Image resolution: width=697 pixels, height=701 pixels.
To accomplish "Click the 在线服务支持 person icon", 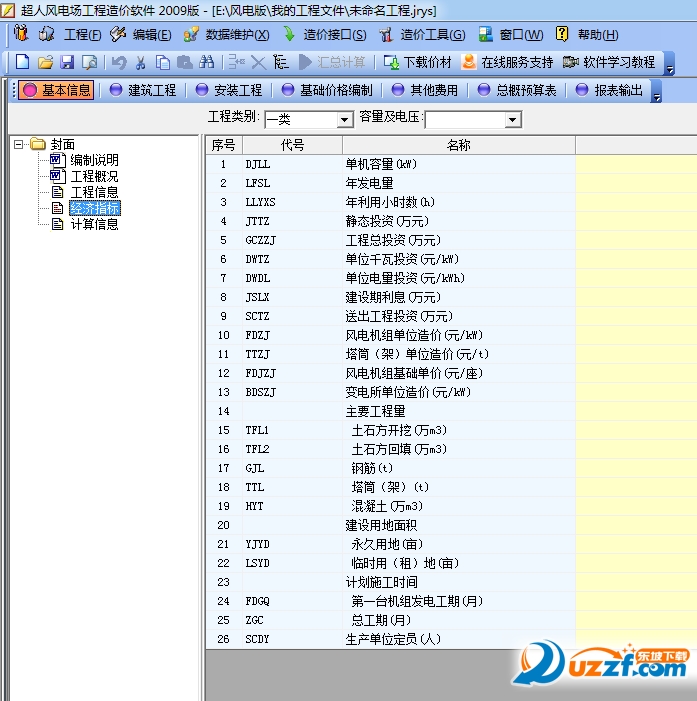I will (x=469, y=62).
